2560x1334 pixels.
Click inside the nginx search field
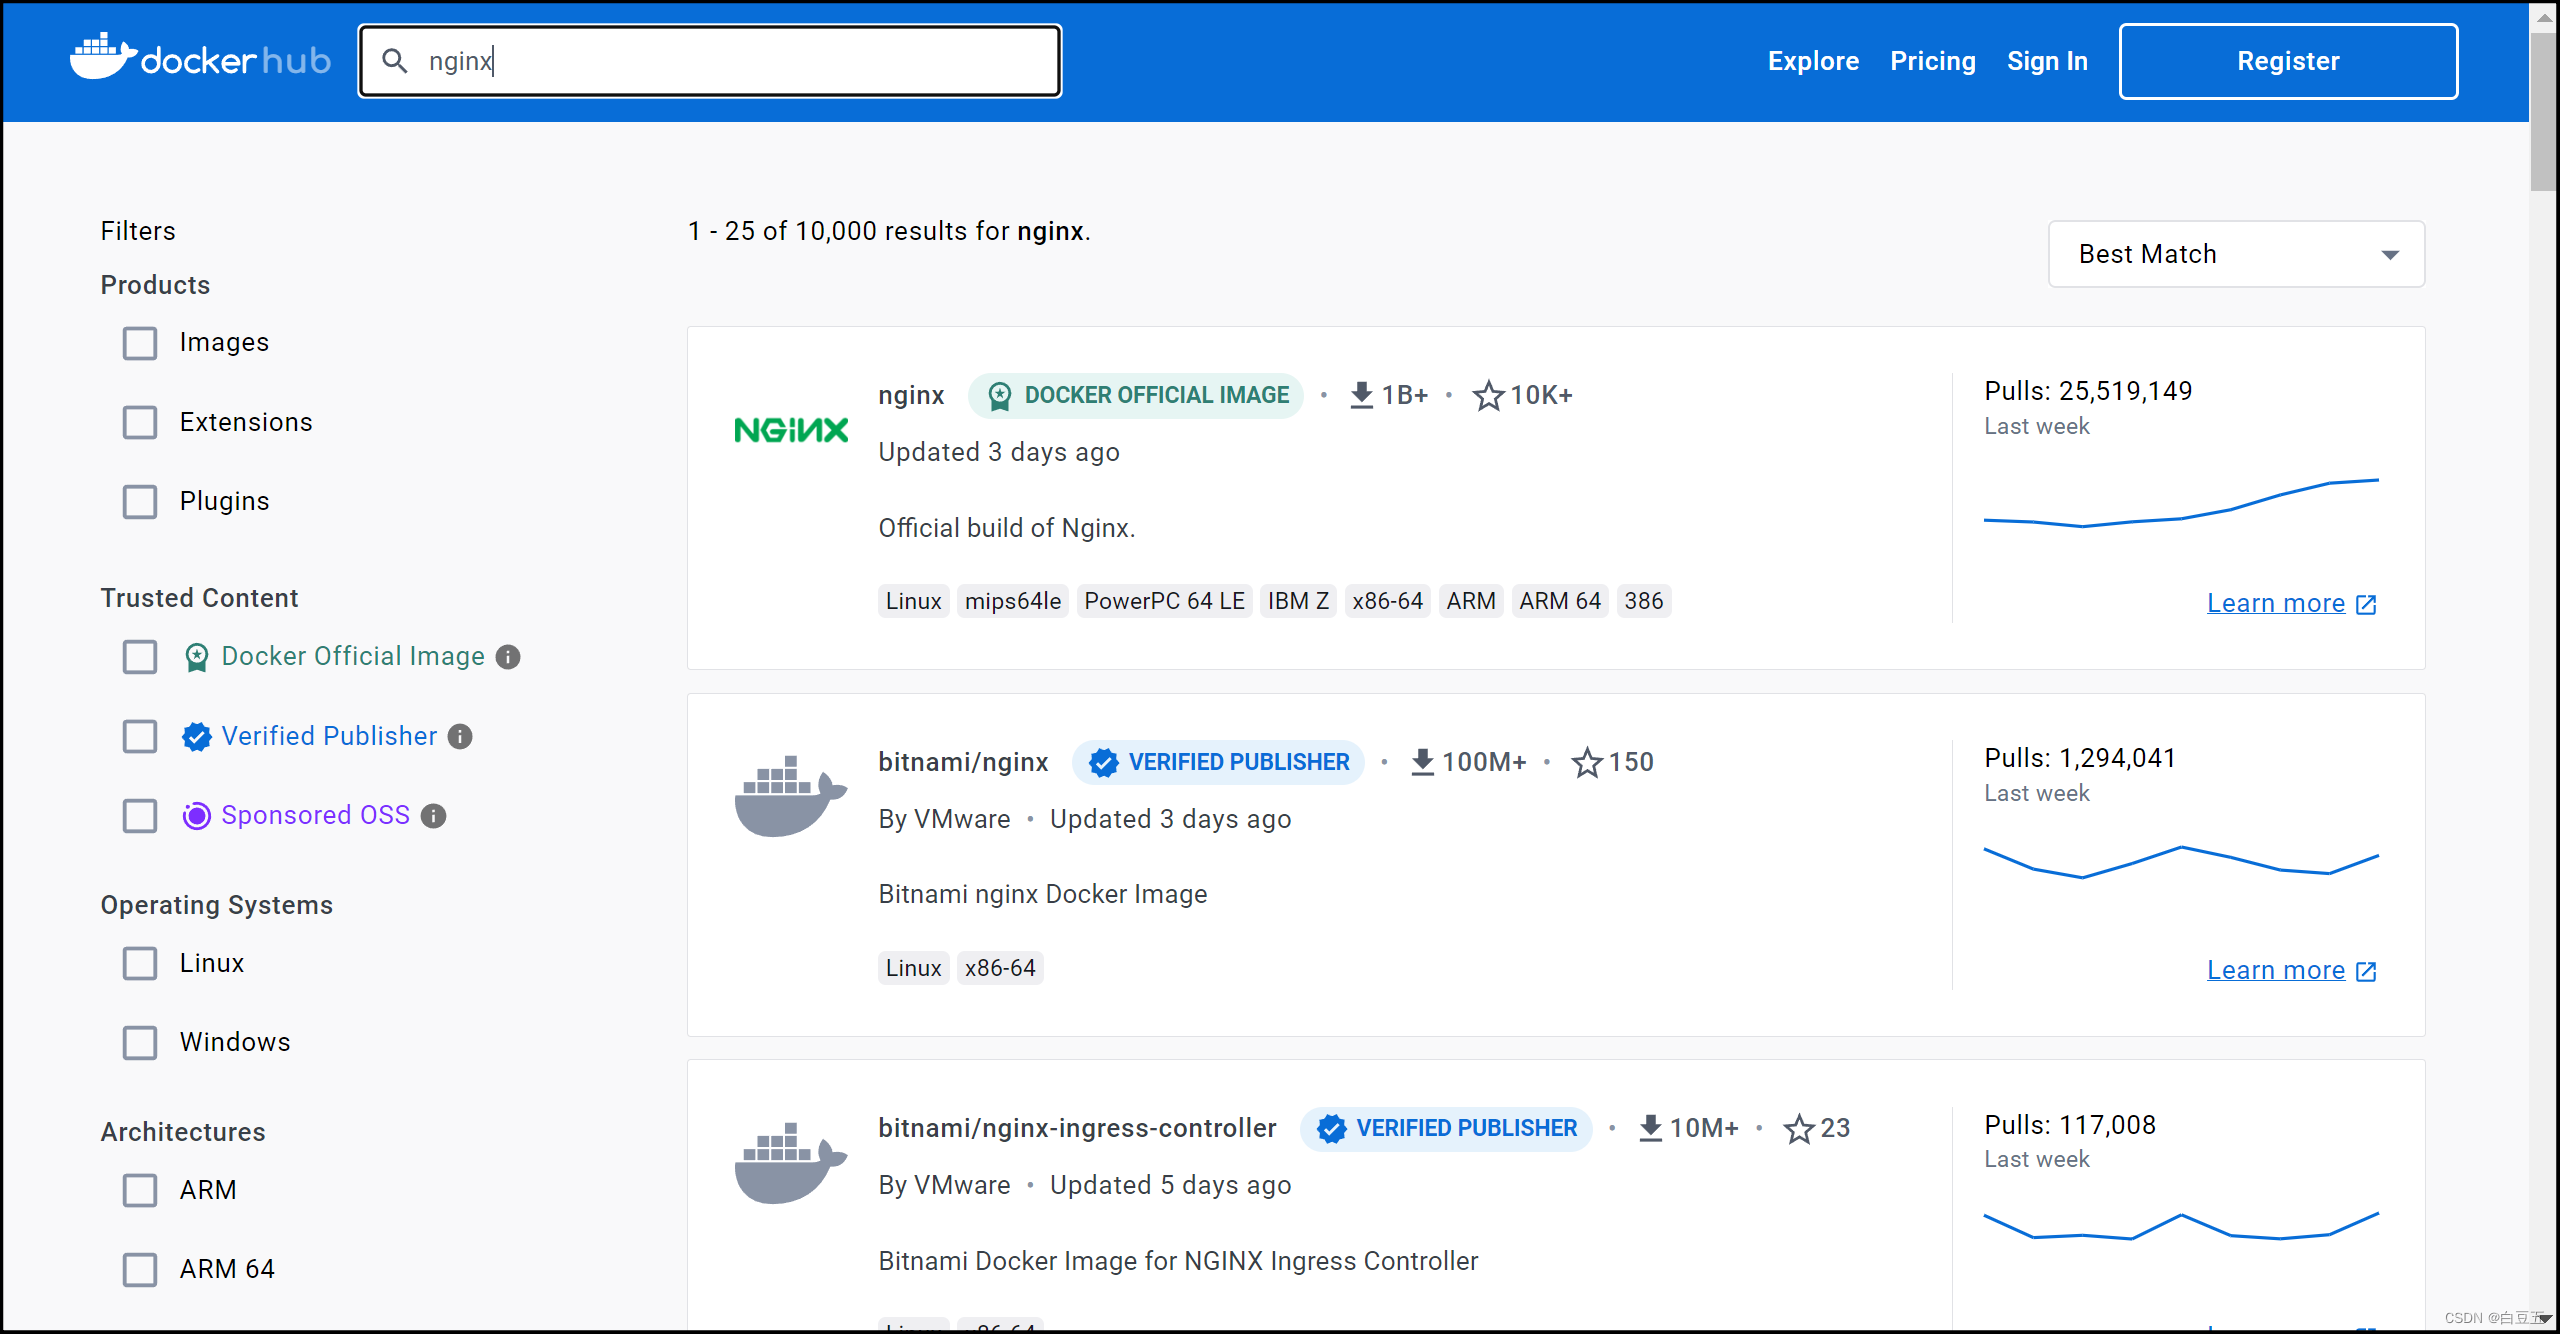pyautogui.click(x=740, y=61)
